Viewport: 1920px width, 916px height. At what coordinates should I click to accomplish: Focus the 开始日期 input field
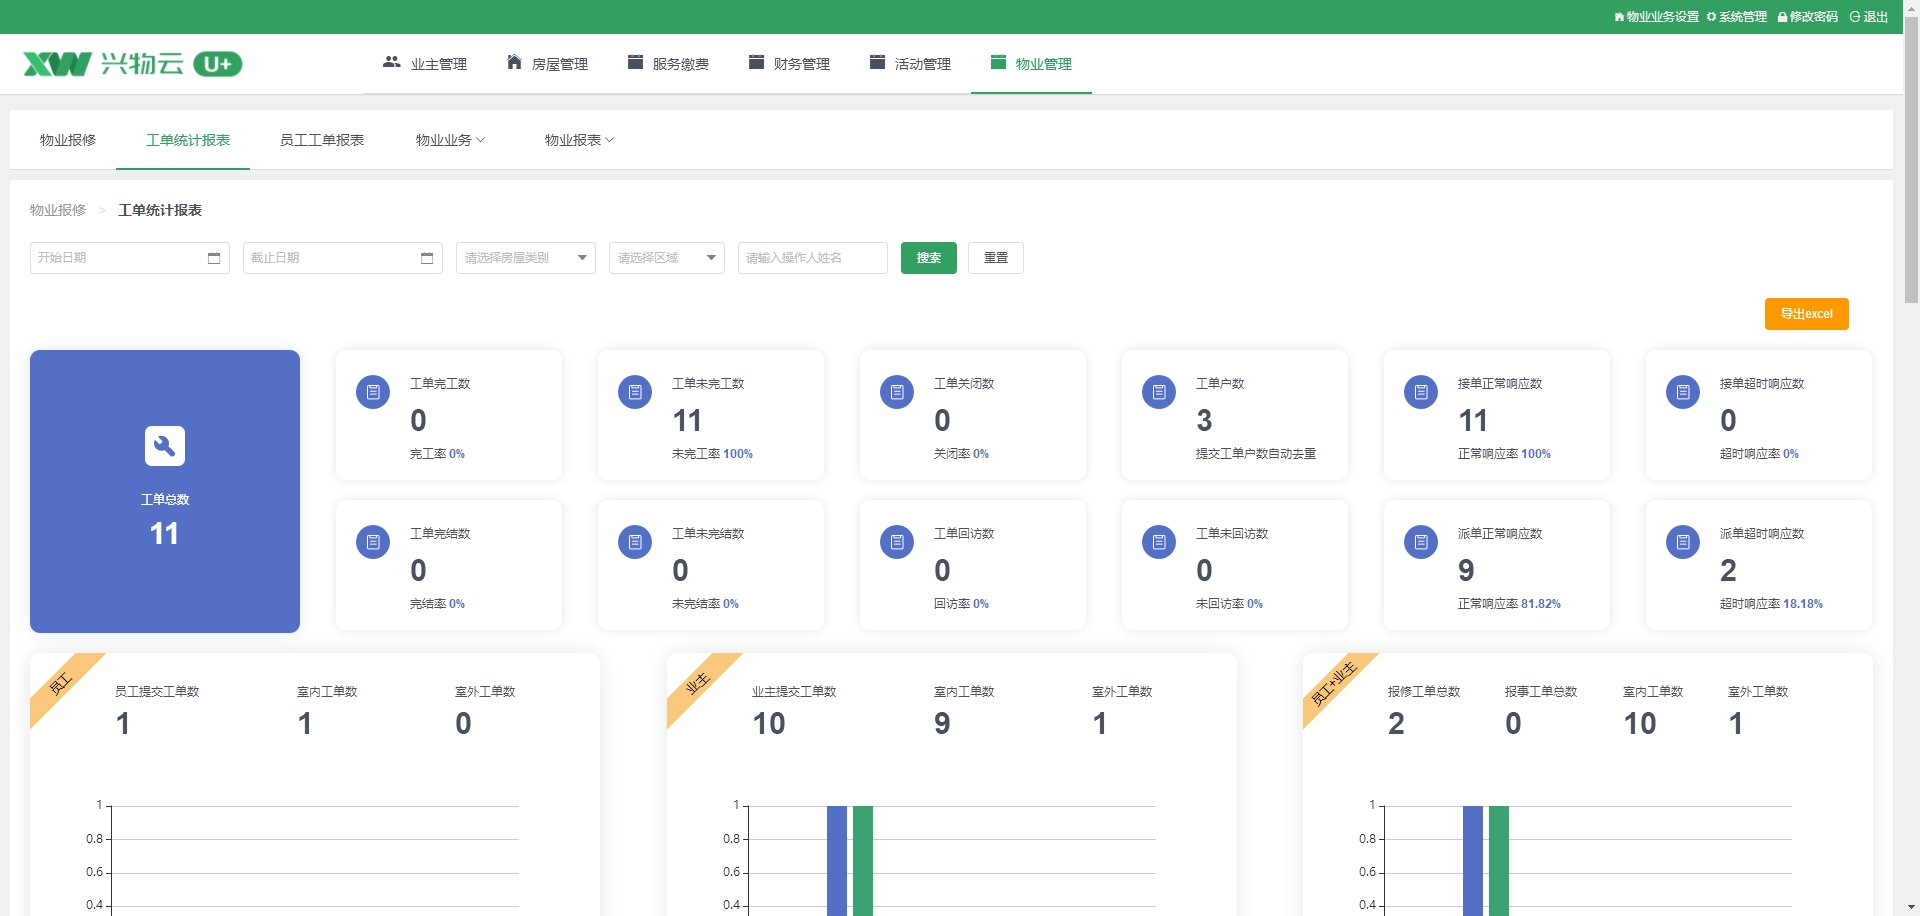pos(130,258)
